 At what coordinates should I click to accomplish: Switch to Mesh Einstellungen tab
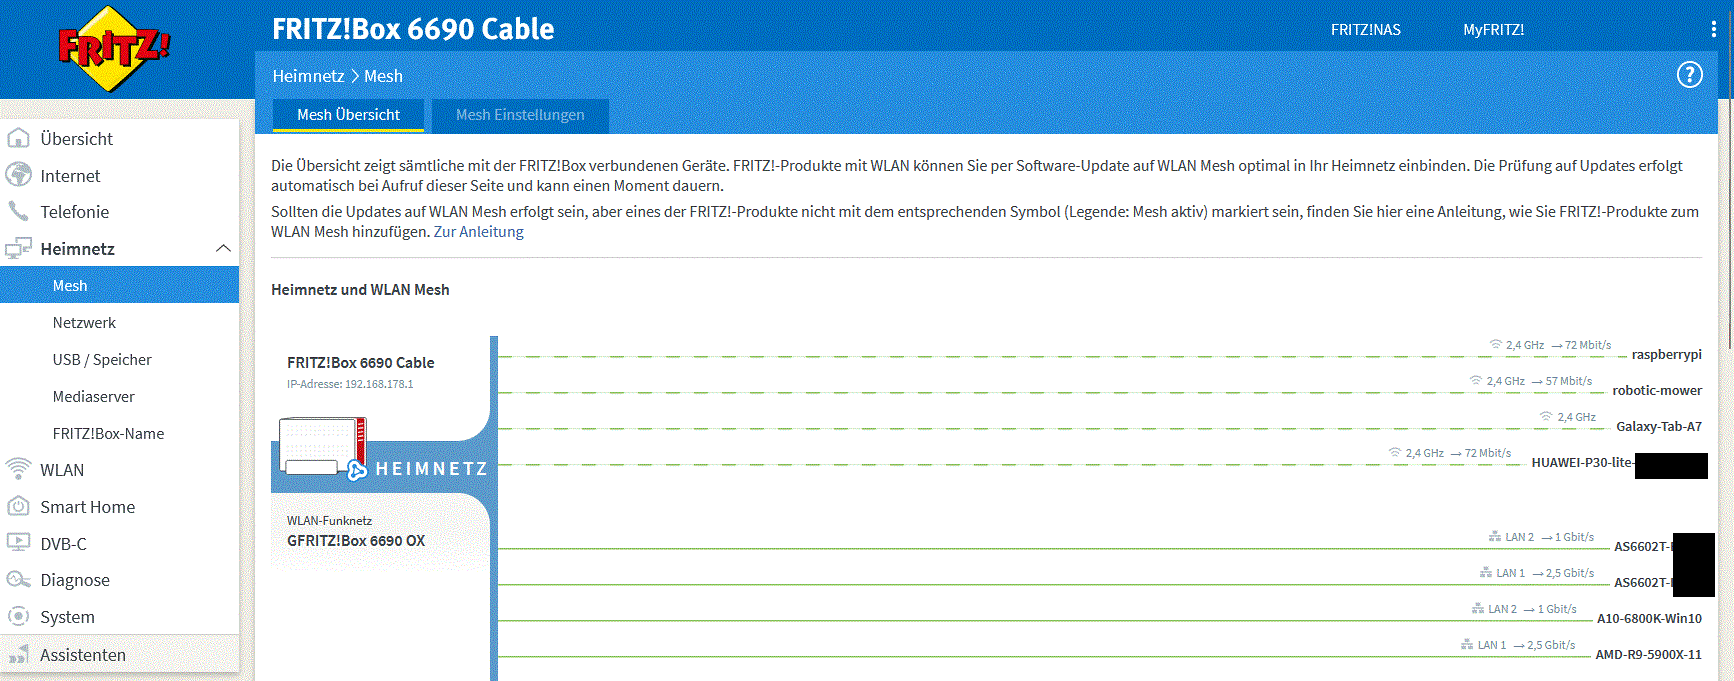(520, 115)
